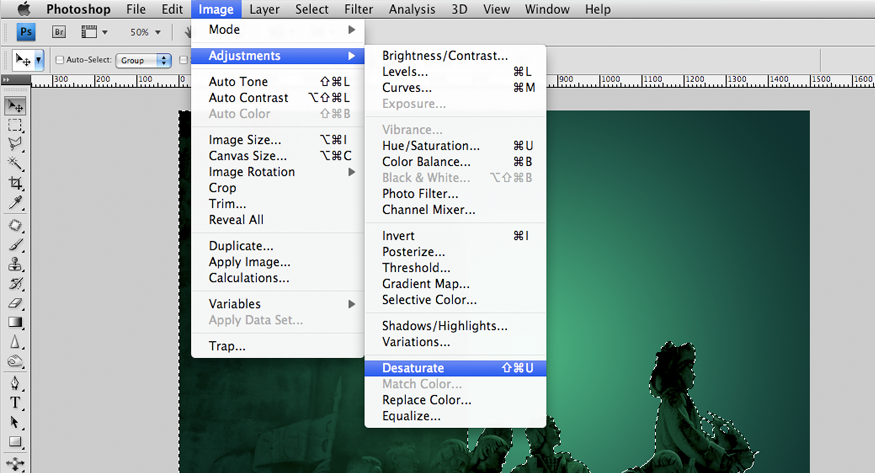This screenshot has width=875, height=473.
Task: Open the Select menu
Action: pyautogui.click(x=311, y=9)
